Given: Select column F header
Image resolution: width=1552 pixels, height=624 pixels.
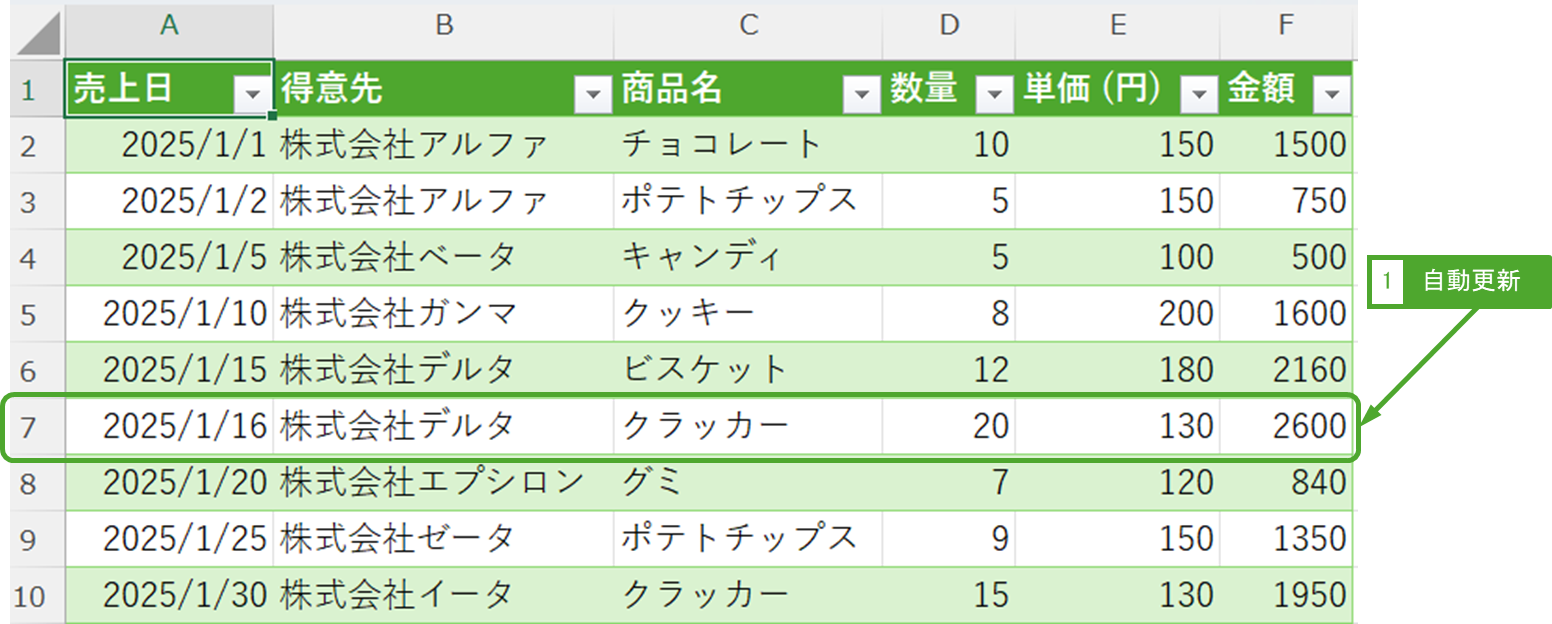Looking at the screenshot, I should [1286, 26].
